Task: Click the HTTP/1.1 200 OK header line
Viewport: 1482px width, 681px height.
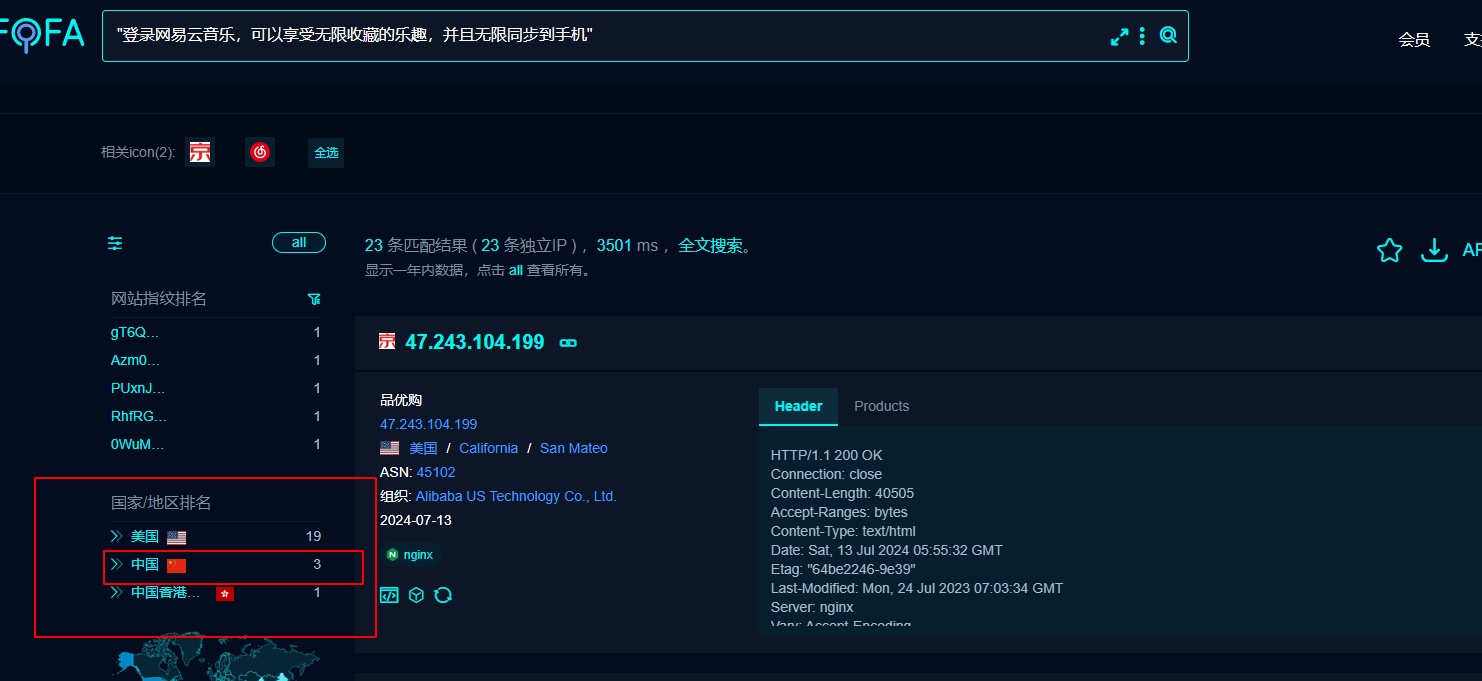Action: pyautogui.click(x=826, y=455)
